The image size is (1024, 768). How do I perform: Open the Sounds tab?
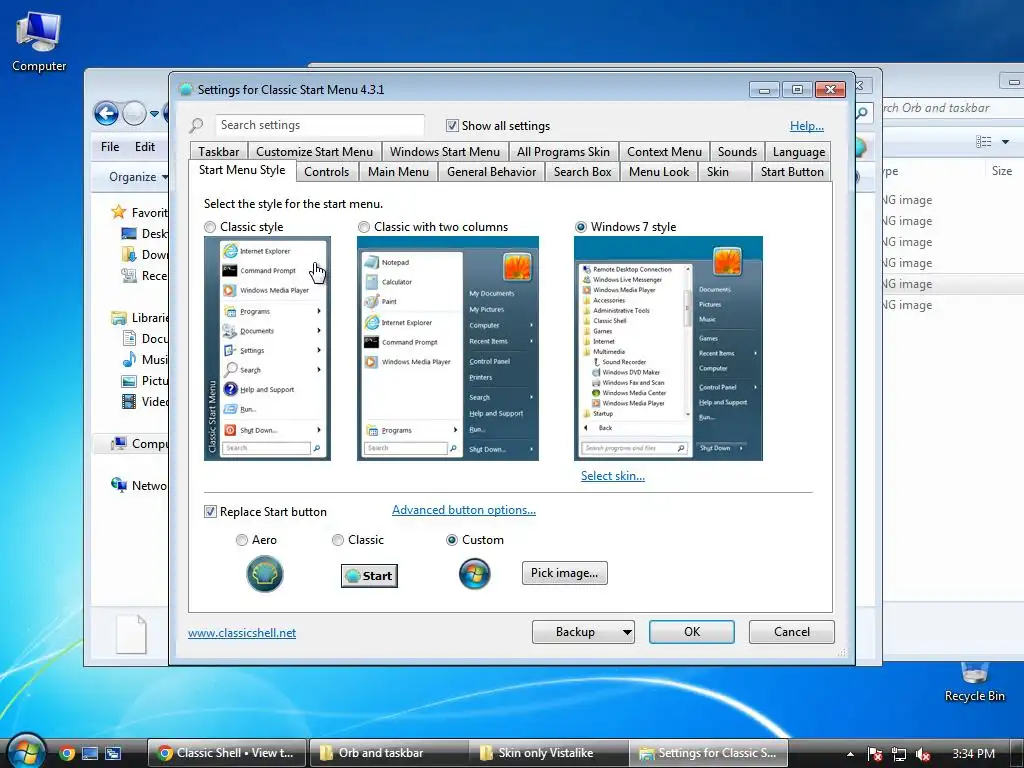737,152
